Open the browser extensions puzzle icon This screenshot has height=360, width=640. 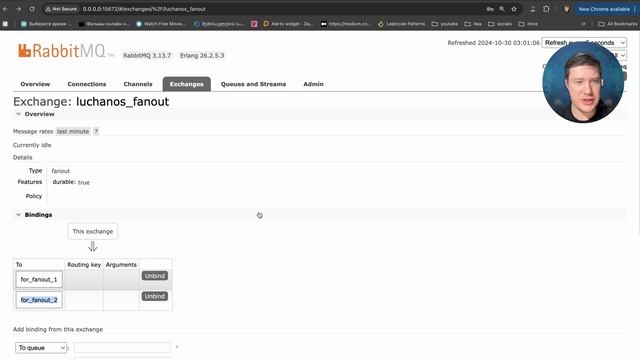tap(546, 9)
